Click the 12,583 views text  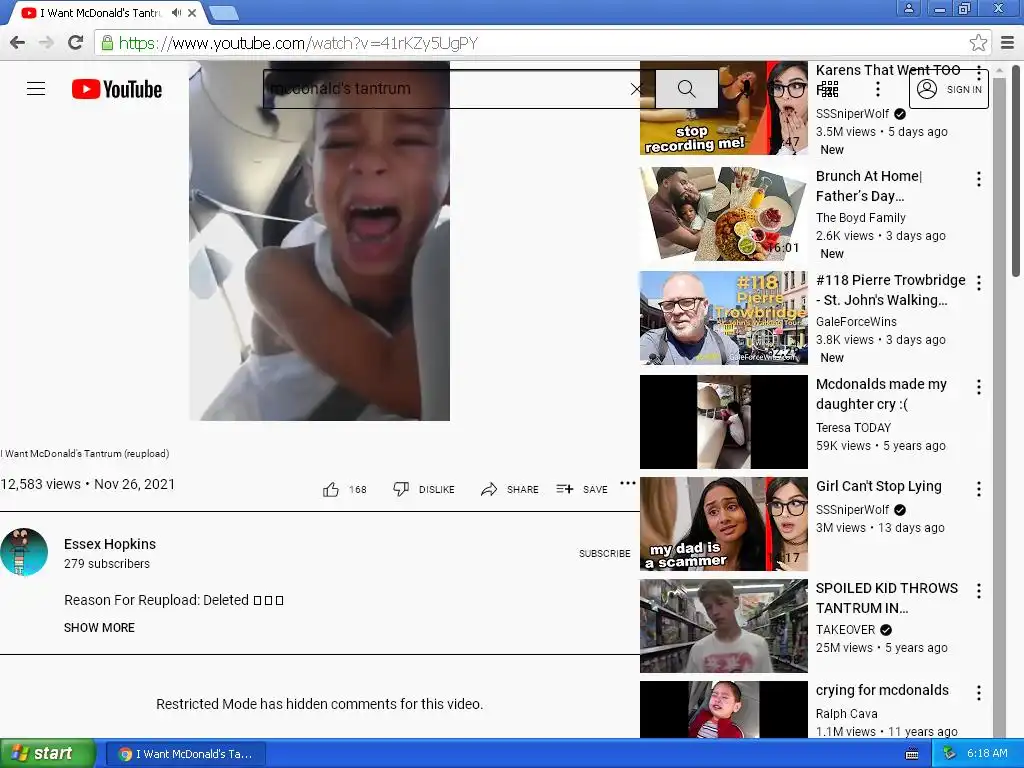tap(40, 484)
